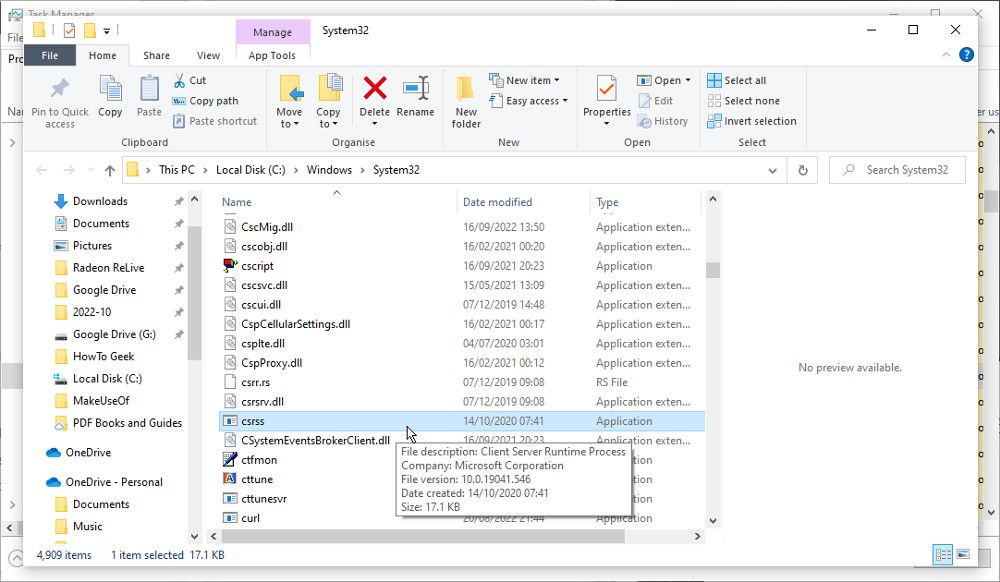Image resolution: width=1000 pixels, height=582 pixels.
Task: Click the Rename icon in the Organise group
Action: click(x=415, y=100)
